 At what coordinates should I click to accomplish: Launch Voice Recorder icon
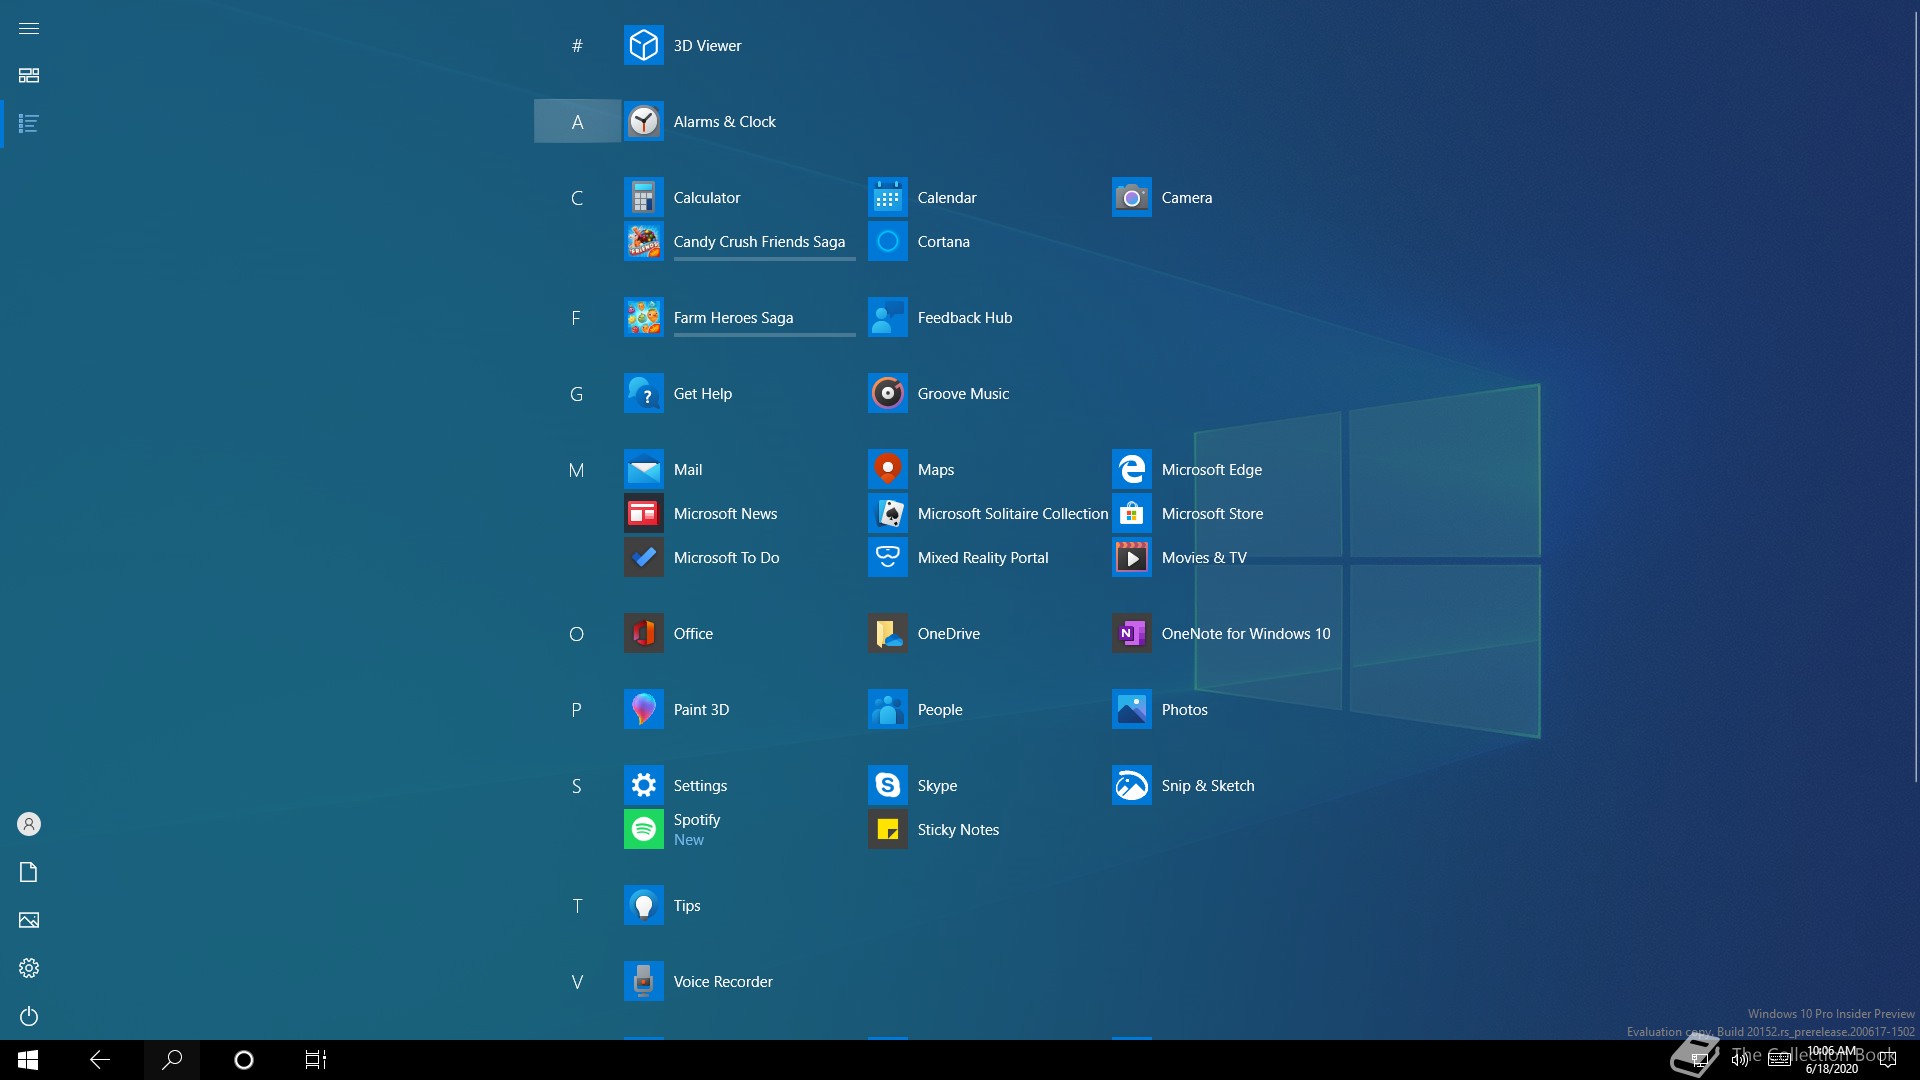click(x=643, y=982)
